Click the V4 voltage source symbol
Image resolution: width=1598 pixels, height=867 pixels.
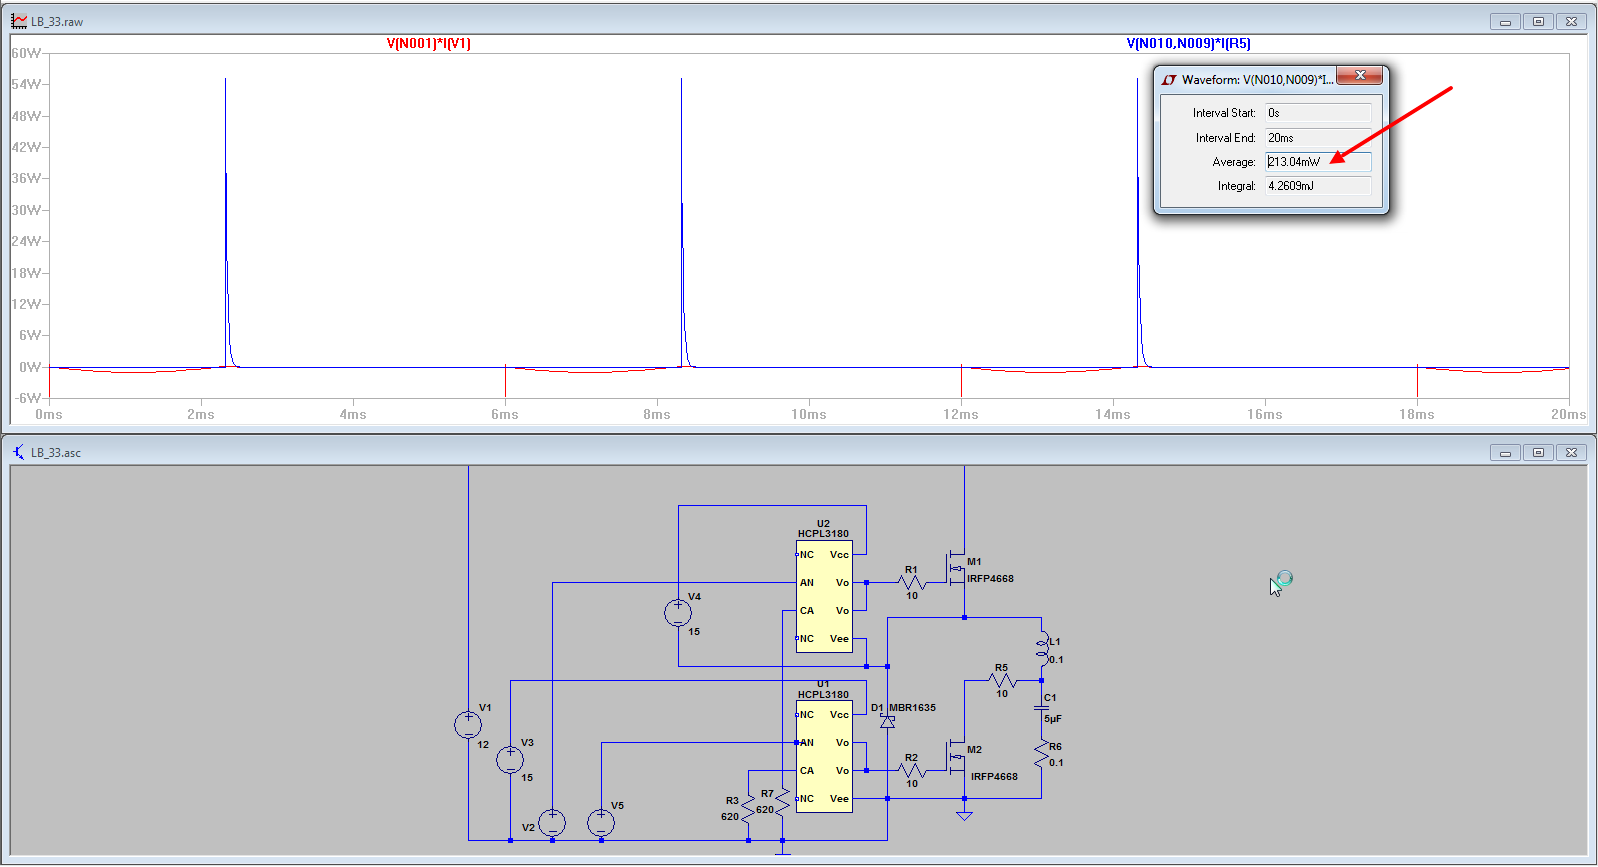pyautogui.click(x=678, y=612)
